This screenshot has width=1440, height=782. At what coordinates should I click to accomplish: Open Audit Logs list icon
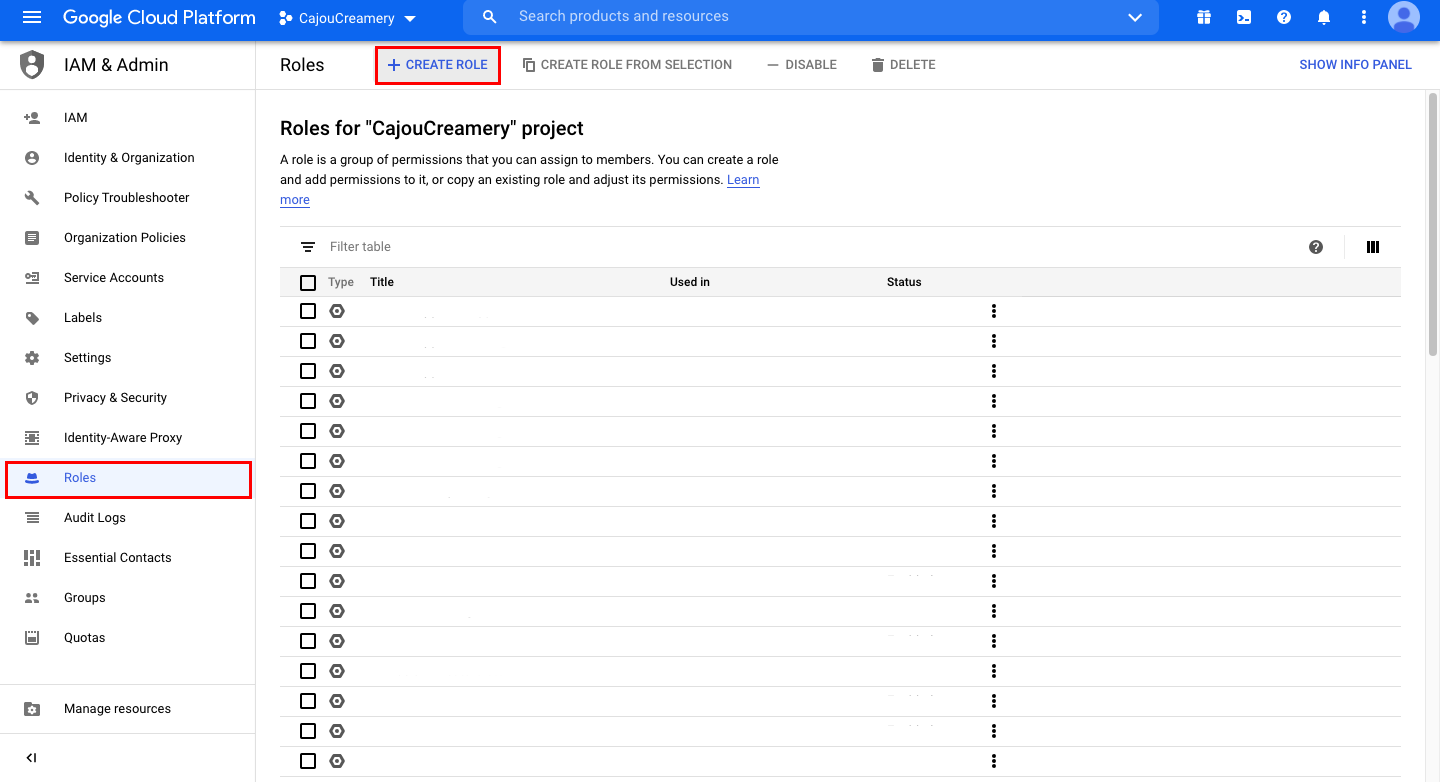click(x=32, y=518)
